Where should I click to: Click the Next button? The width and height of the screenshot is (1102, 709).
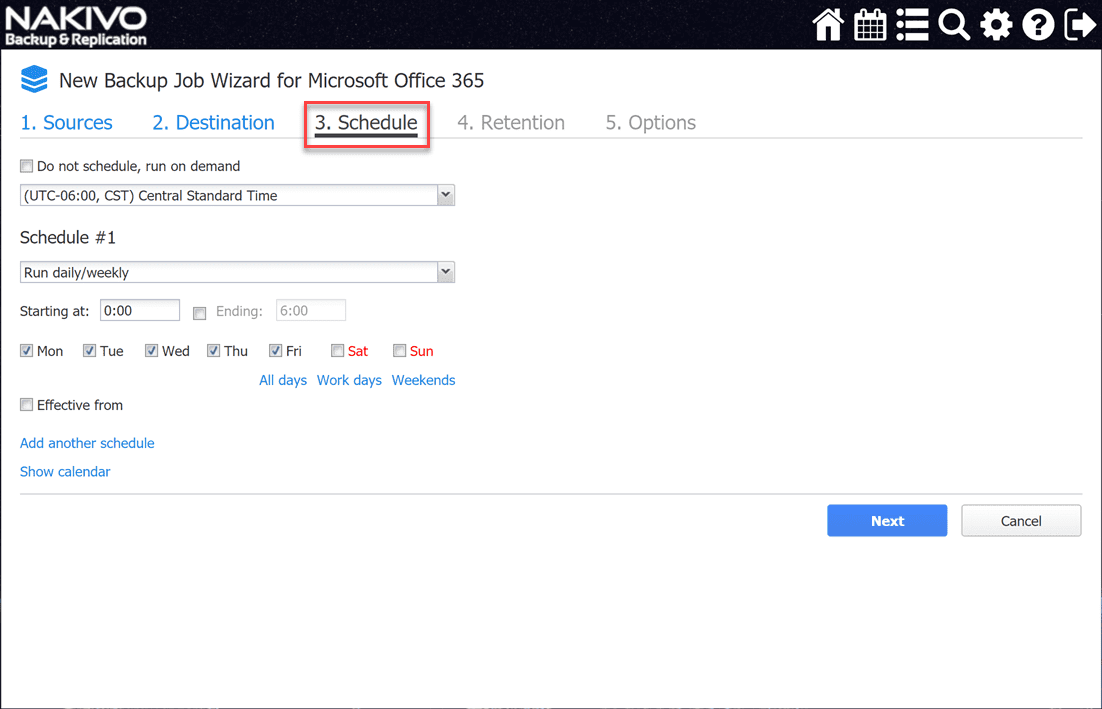[x=887, y=521]
